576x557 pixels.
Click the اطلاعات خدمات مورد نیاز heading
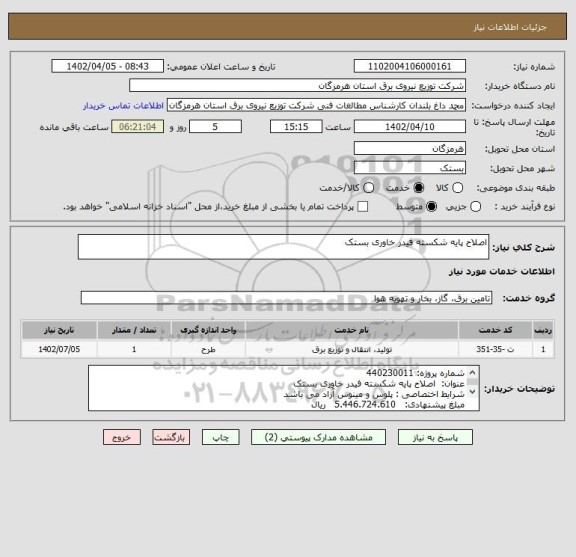(501, 272)
